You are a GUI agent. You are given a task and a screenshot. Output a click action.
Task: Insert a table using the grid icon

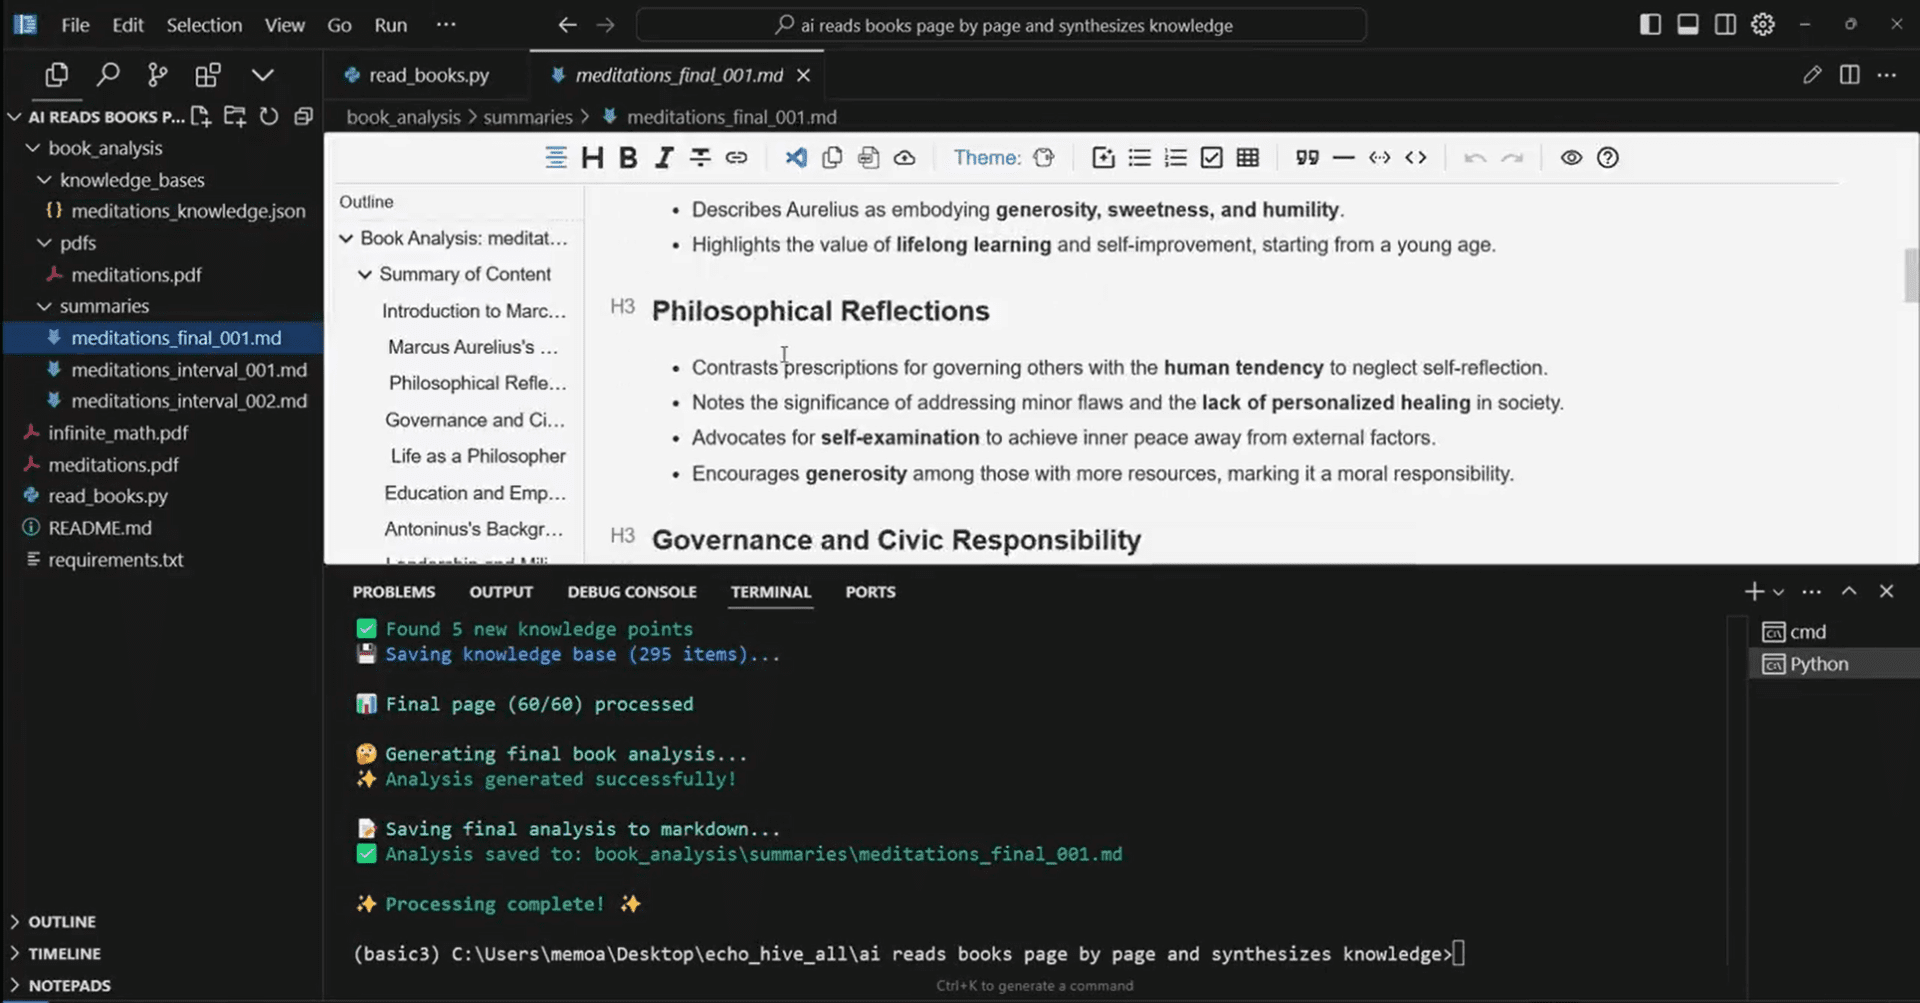(1247, 157)
